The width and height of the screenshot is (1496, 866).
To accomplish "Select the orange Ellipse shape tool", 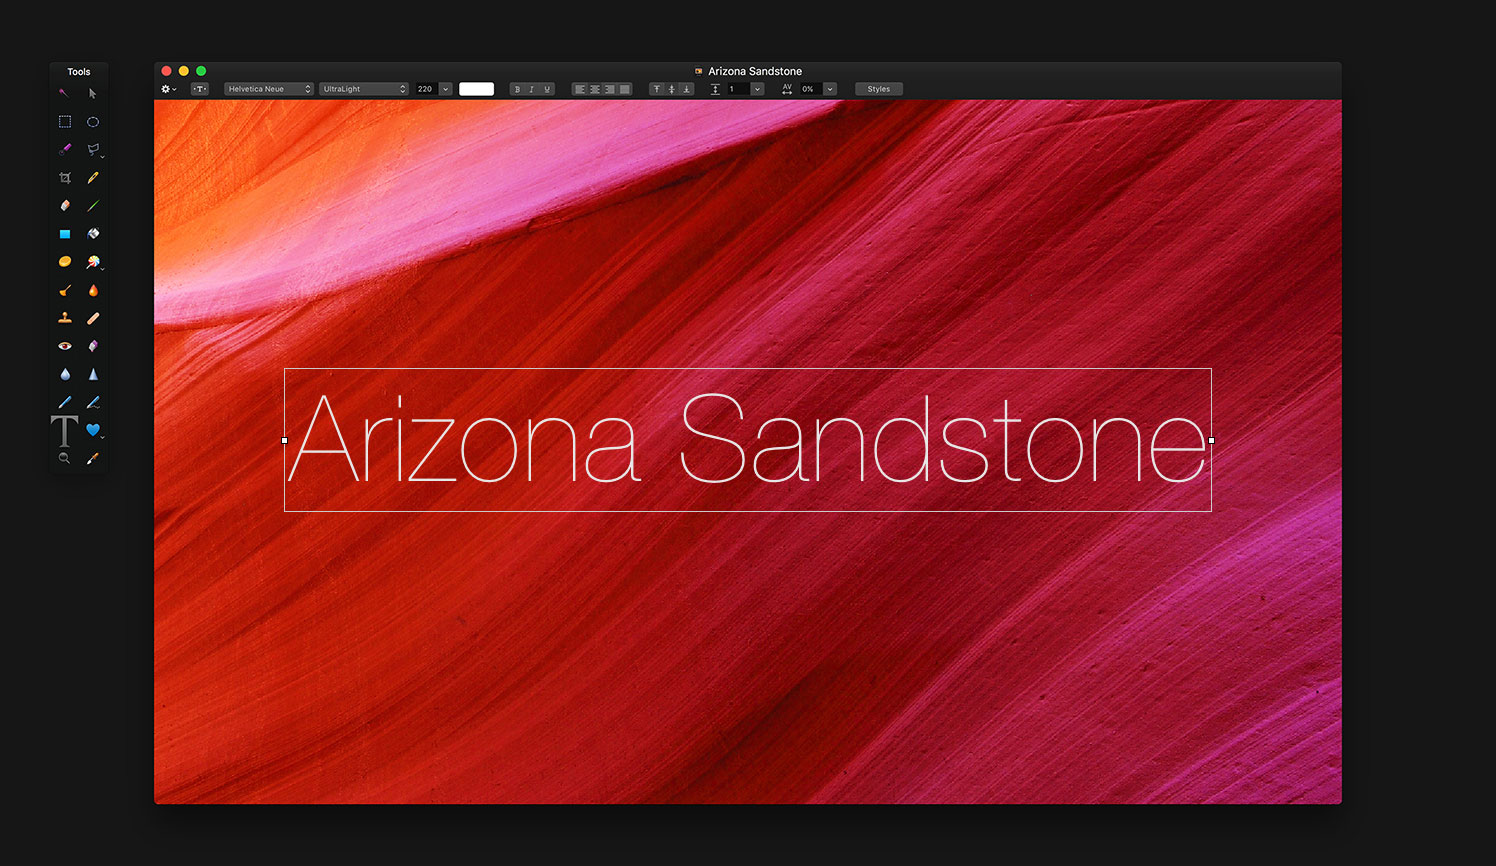I will (x=64, y=261).
